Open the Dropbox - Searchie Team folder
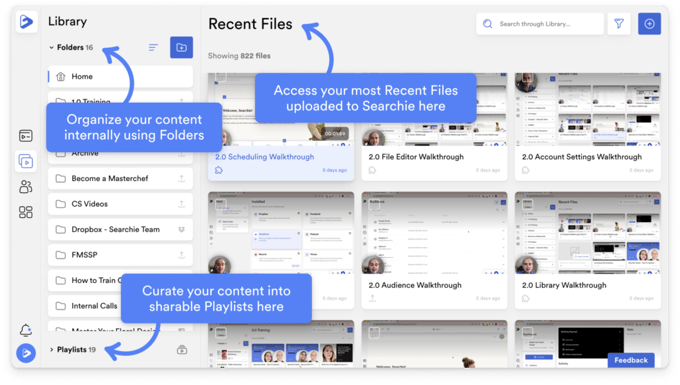The width and height of the screenshot is (680, 385). [x=120, y=229]
